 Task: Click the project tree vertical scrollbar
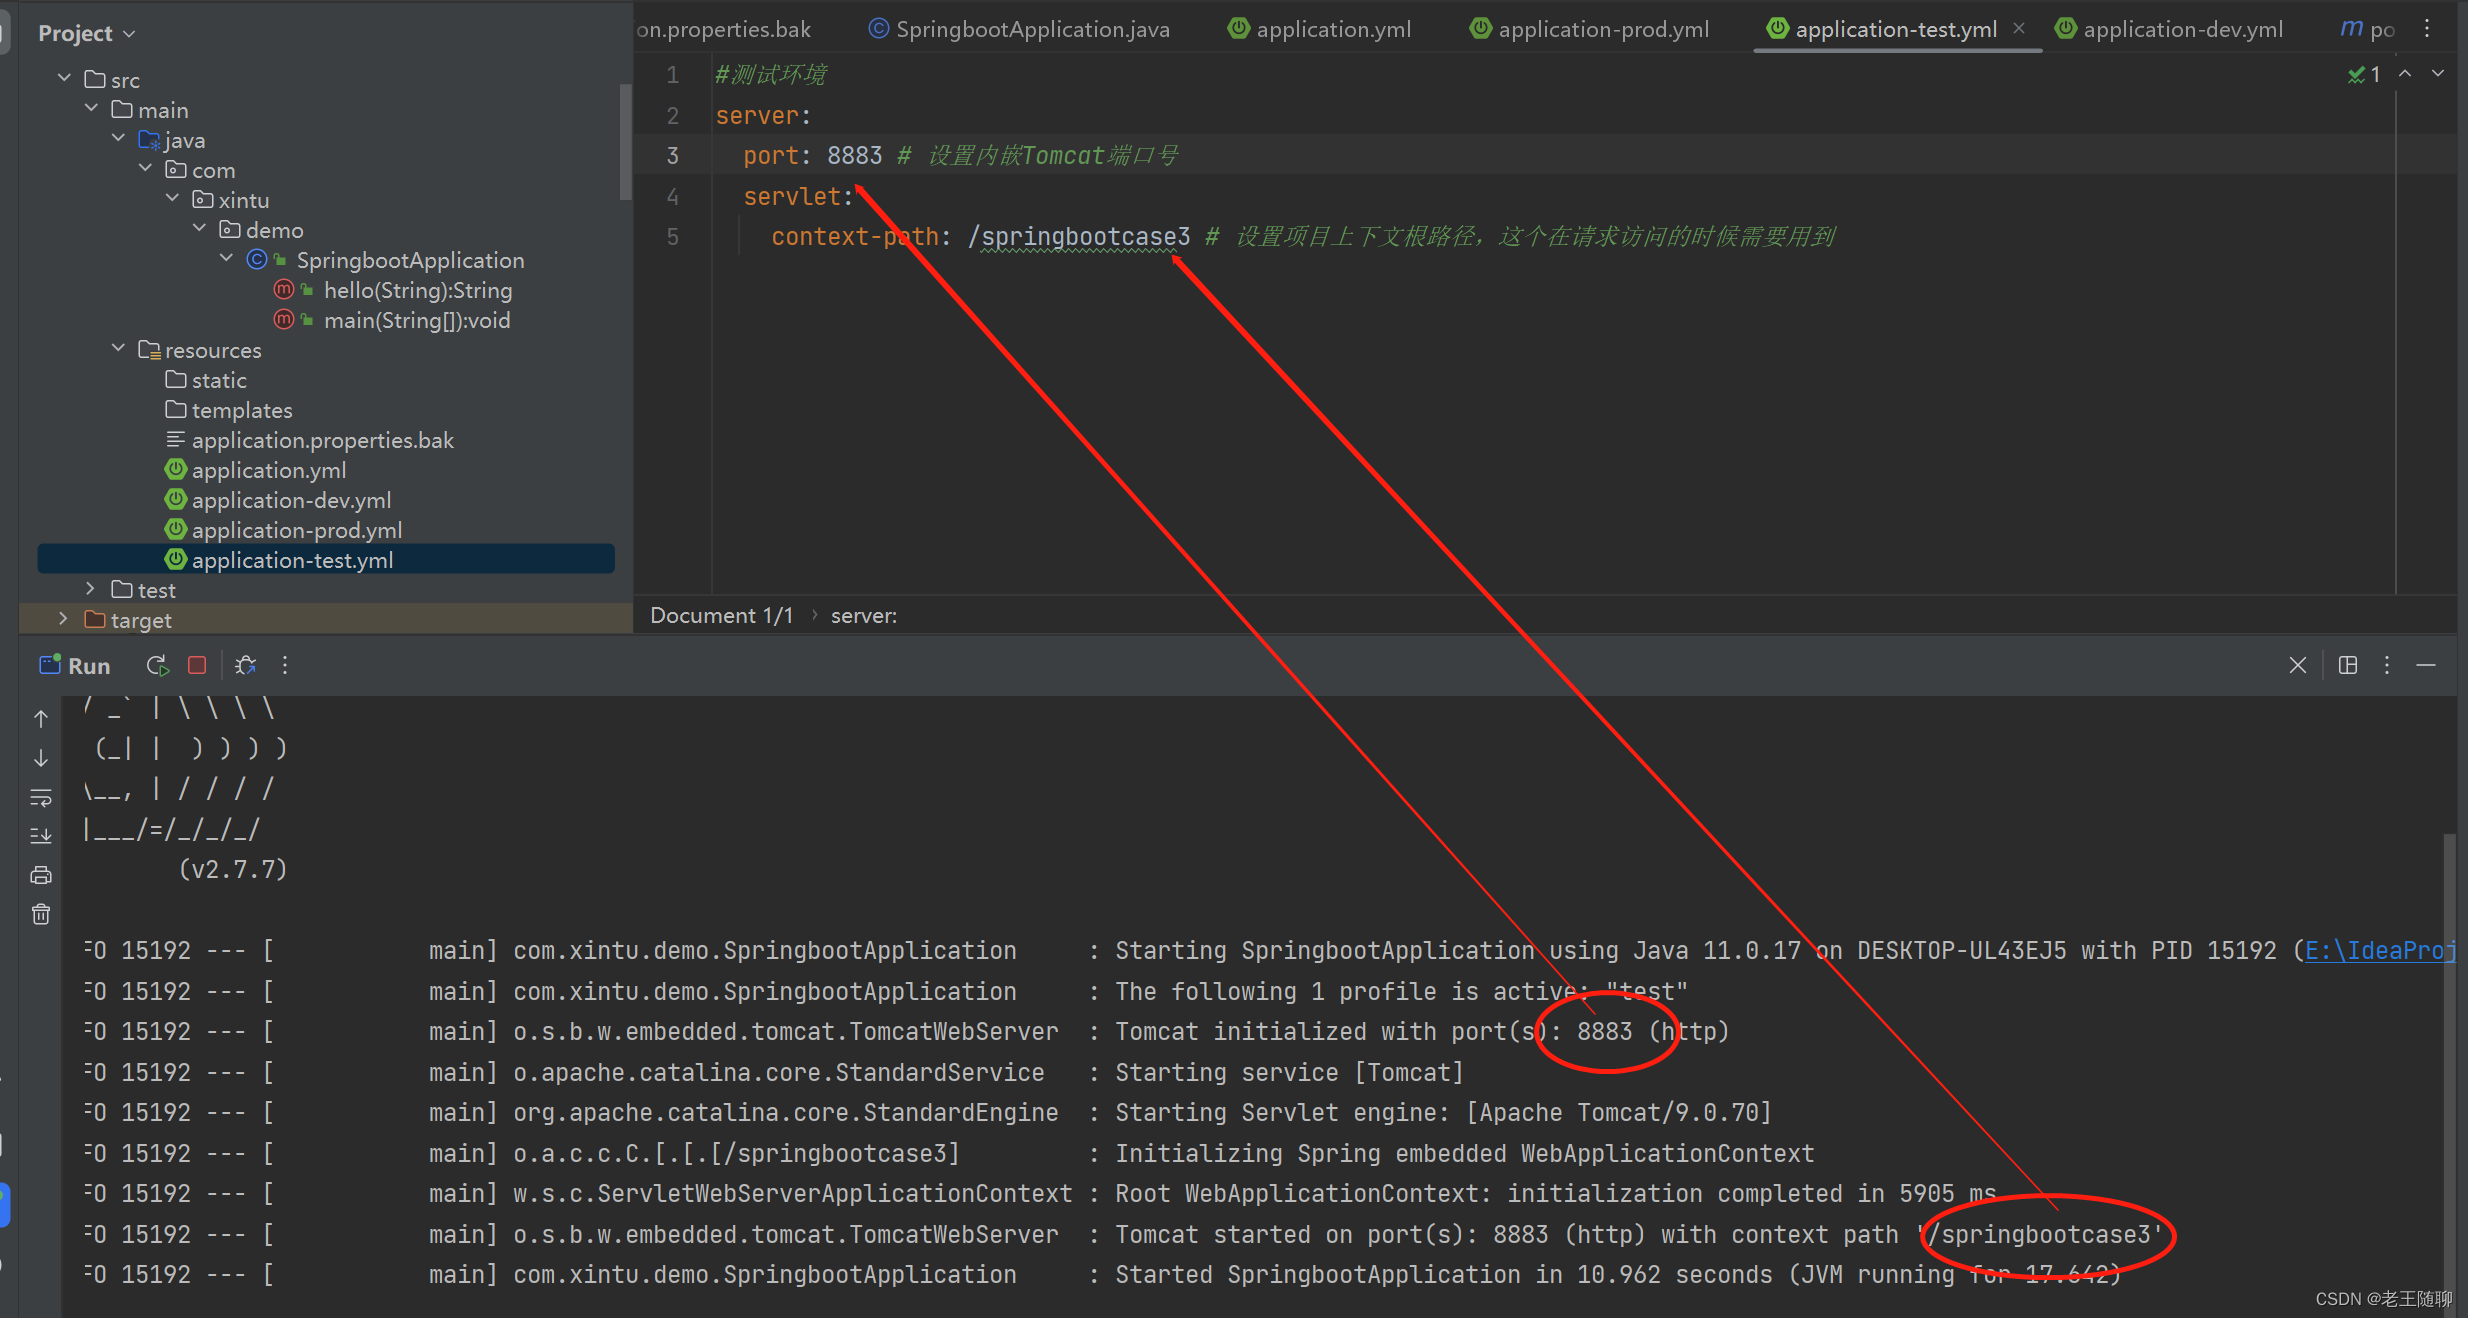(x=625, y=140)
